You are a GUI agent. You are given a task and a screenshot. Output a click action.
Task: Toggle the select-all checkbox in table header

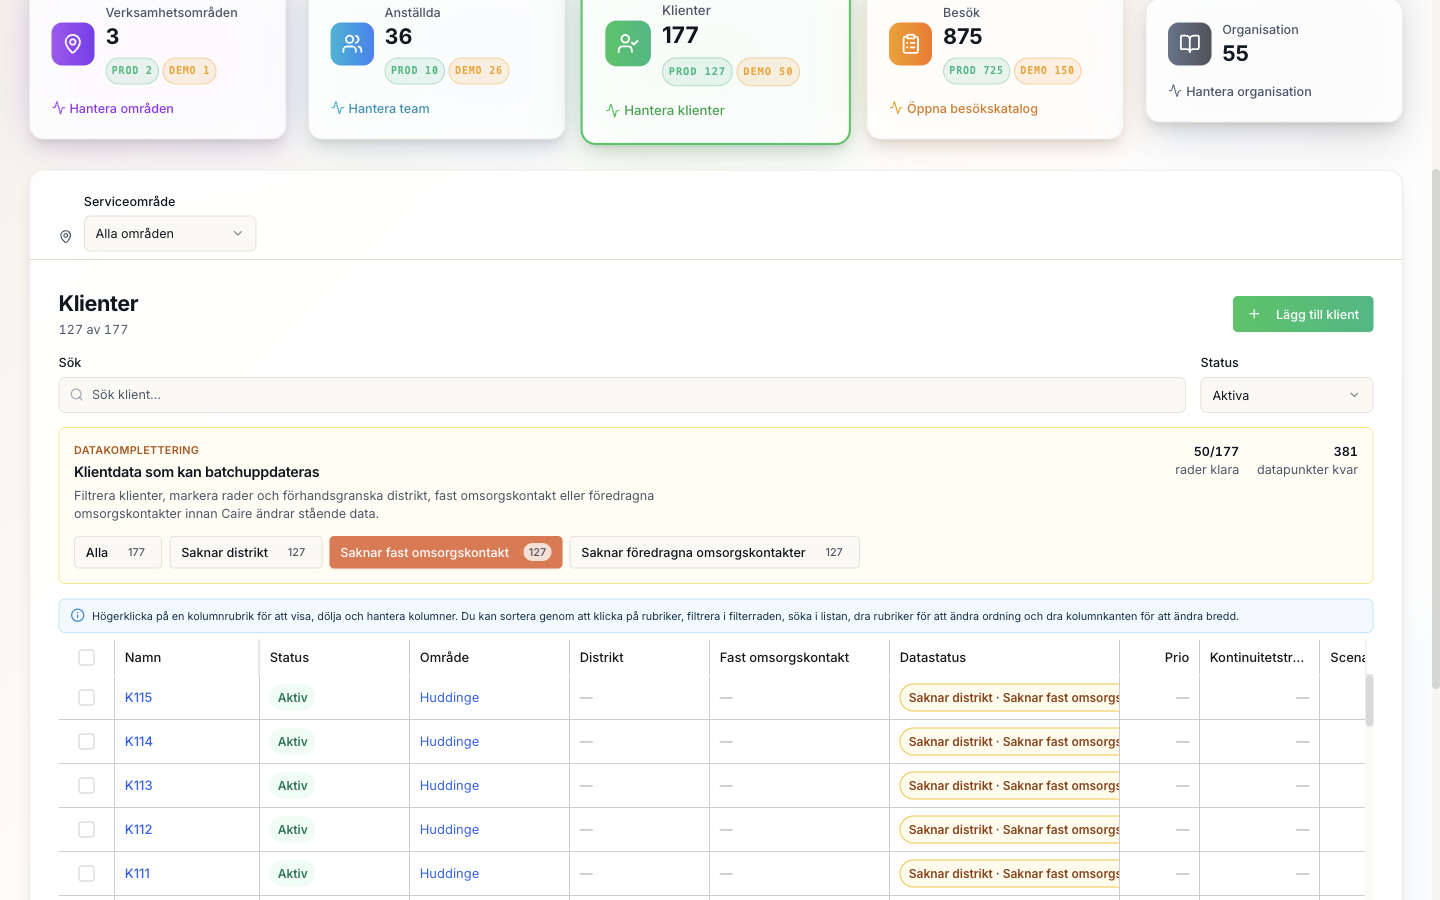[87, 657]
